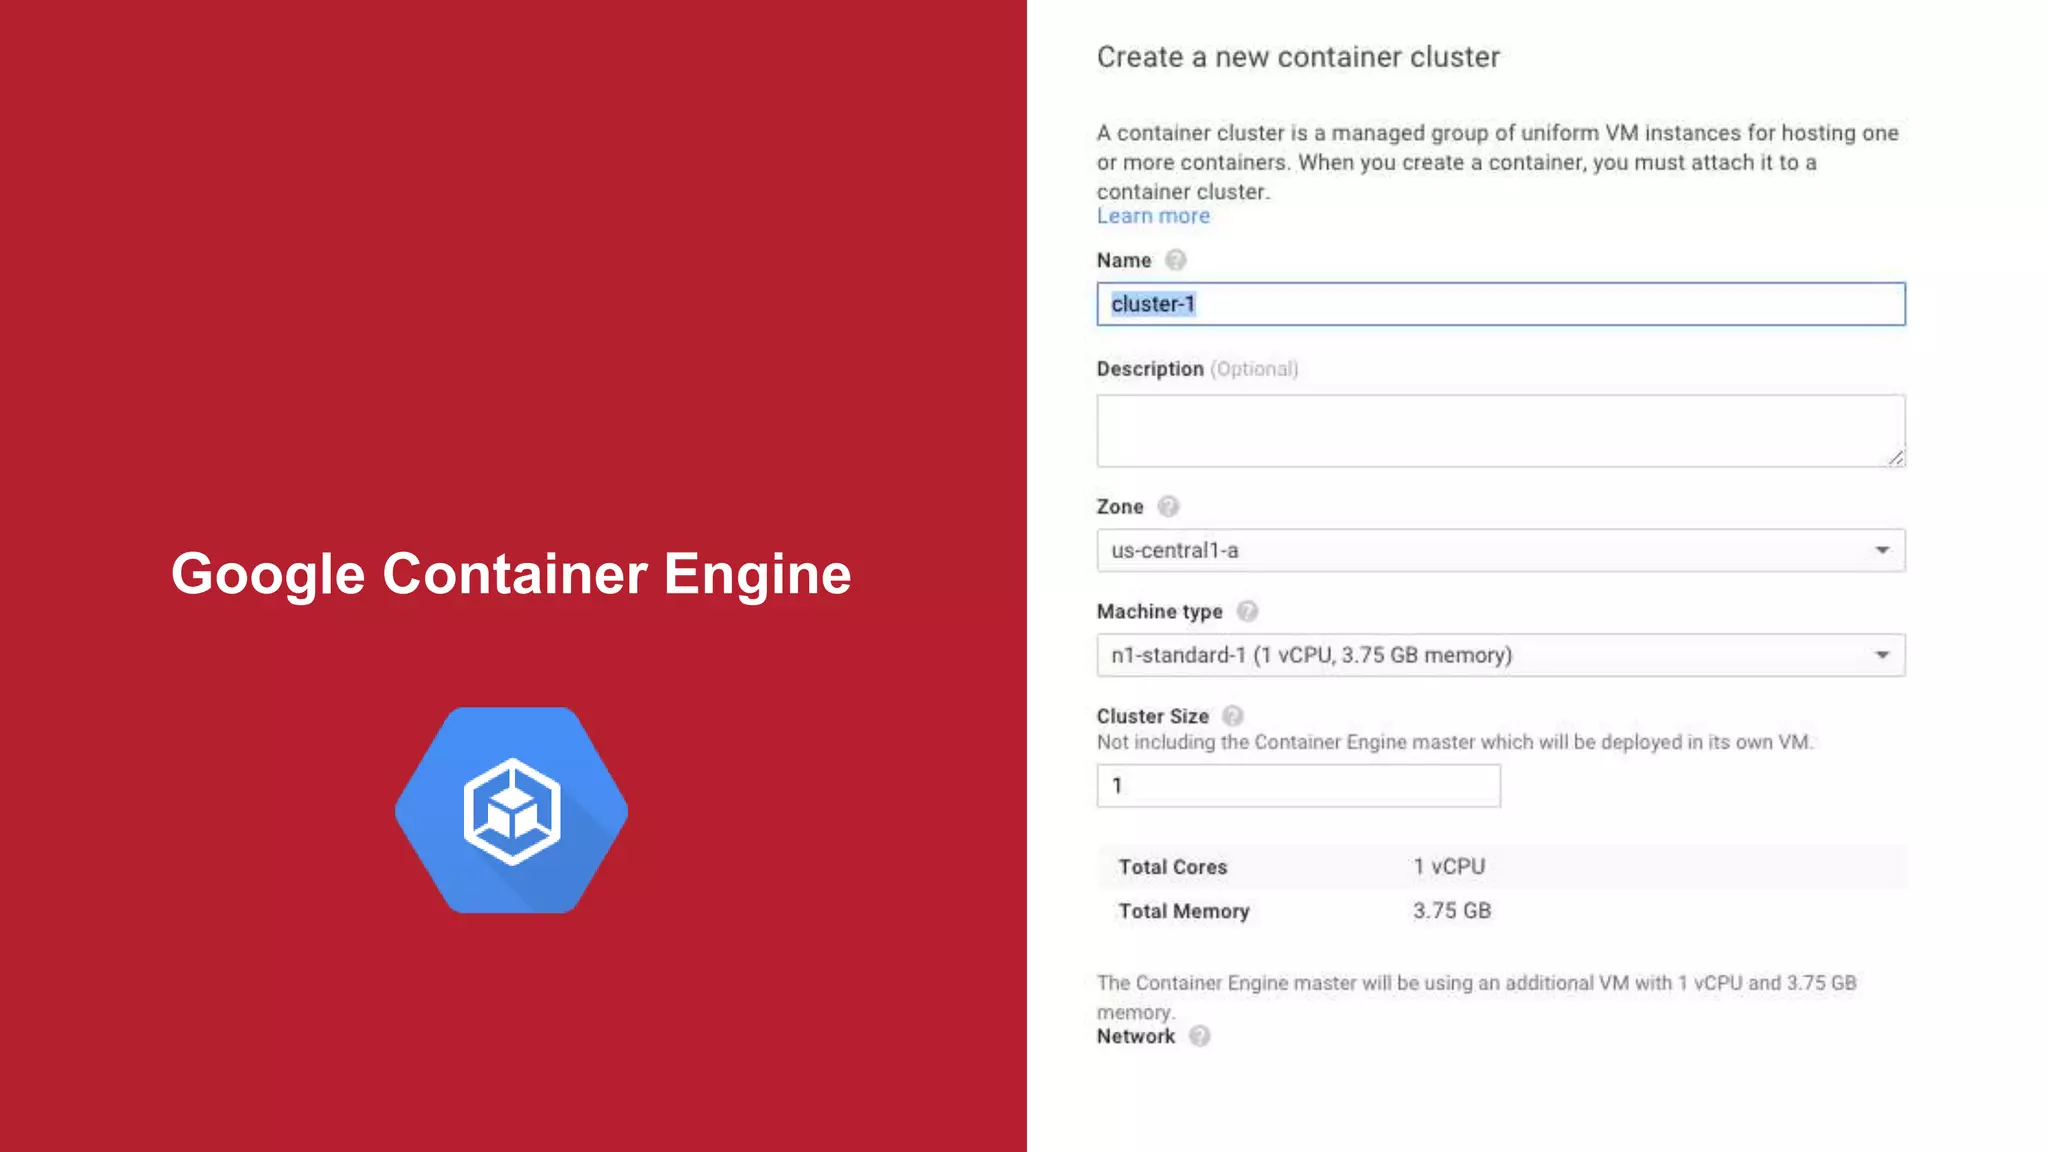Click the Cluster Size number field
Viewport: 2048px width, 1152px height.
1298,786
